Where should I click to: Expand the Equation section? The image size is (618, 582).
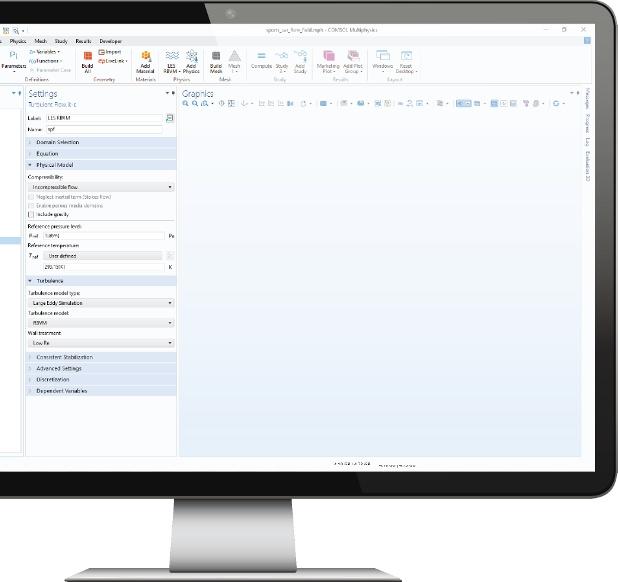coord(101,154)
